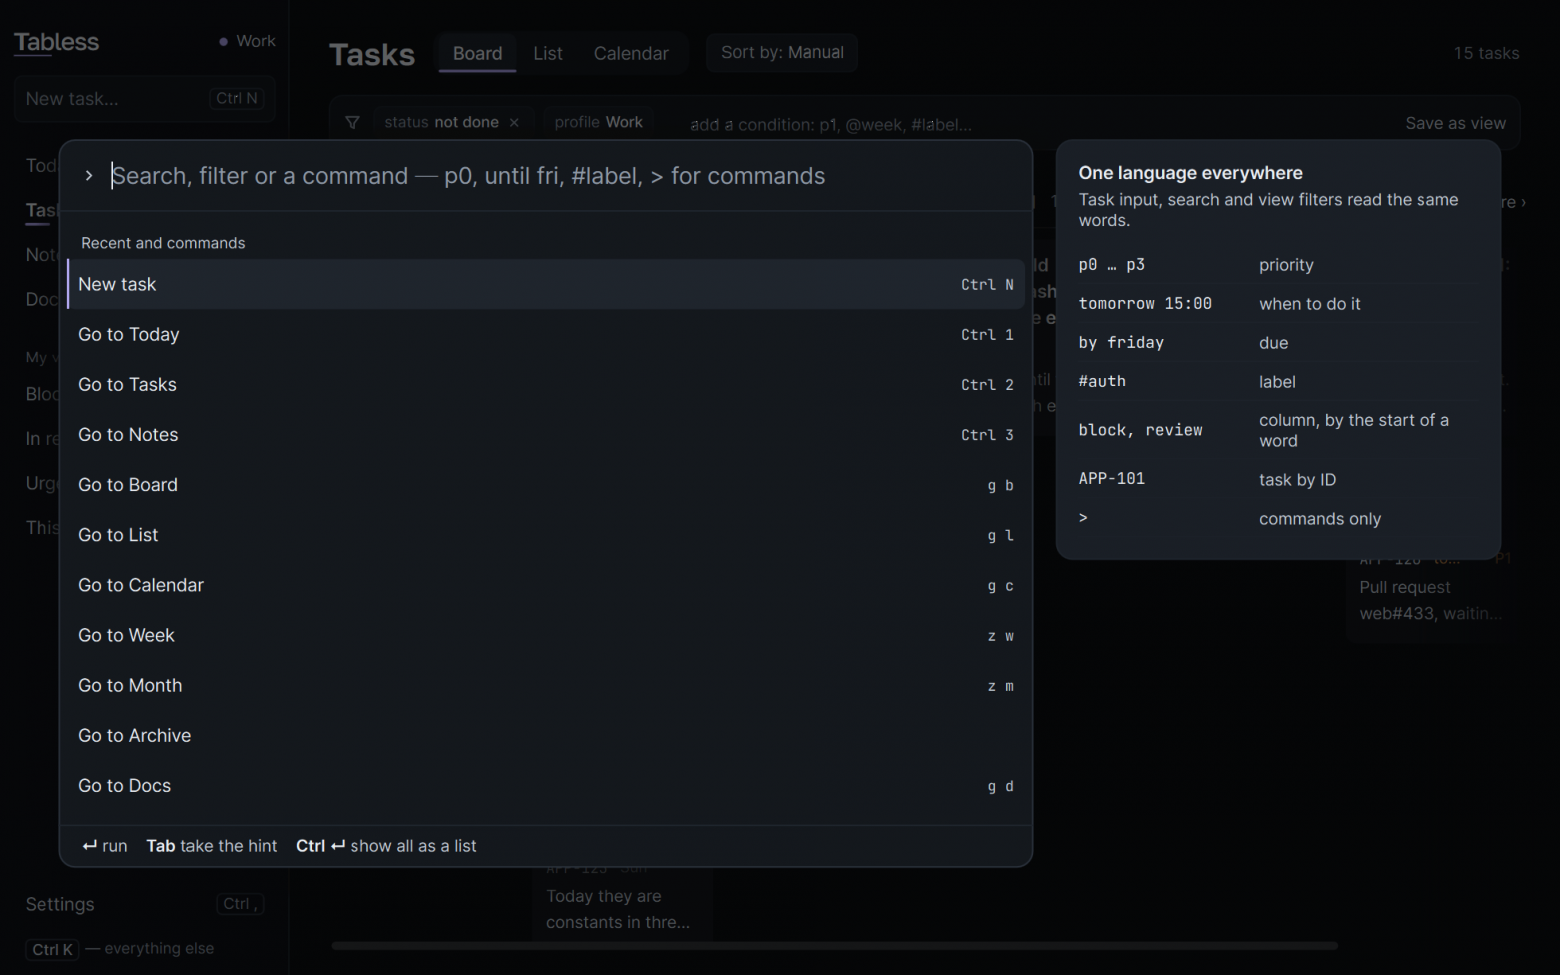
Task: Open the Sort by: Manual dropdown
Action: [x=782, y=52]
